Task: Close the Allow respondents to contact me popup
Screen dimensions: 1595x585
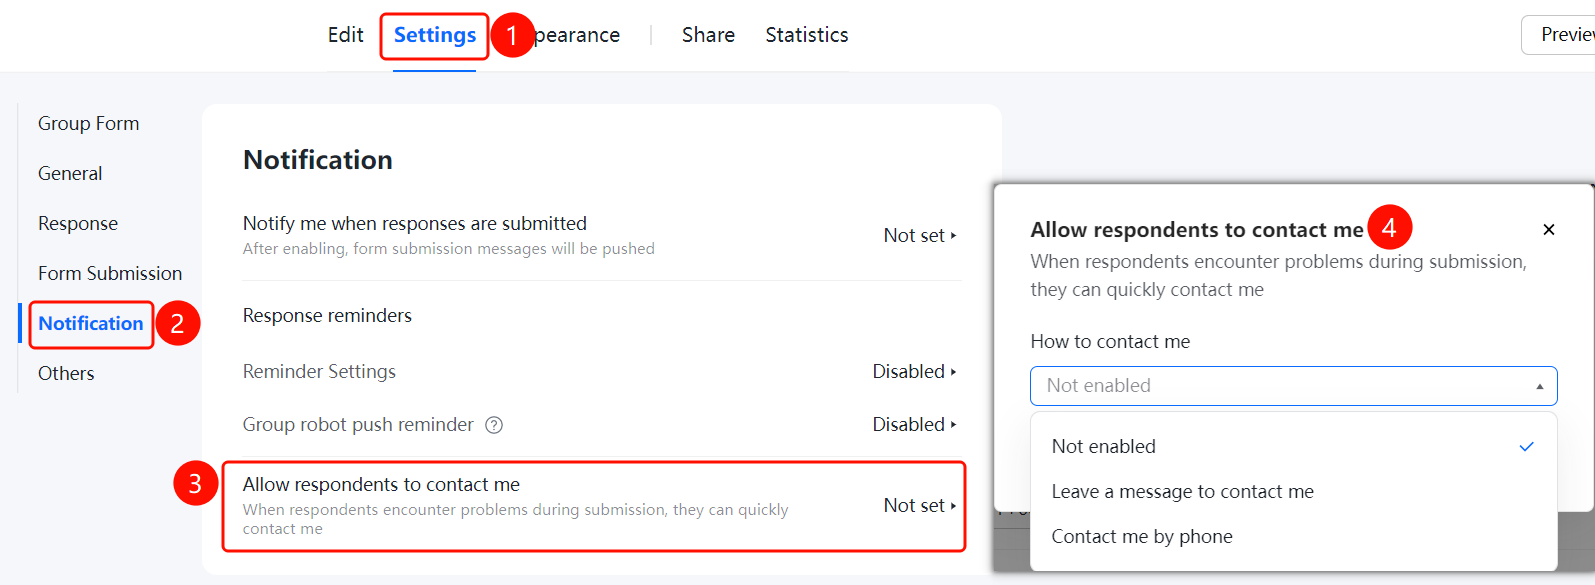Action: tap(1549, 230)
